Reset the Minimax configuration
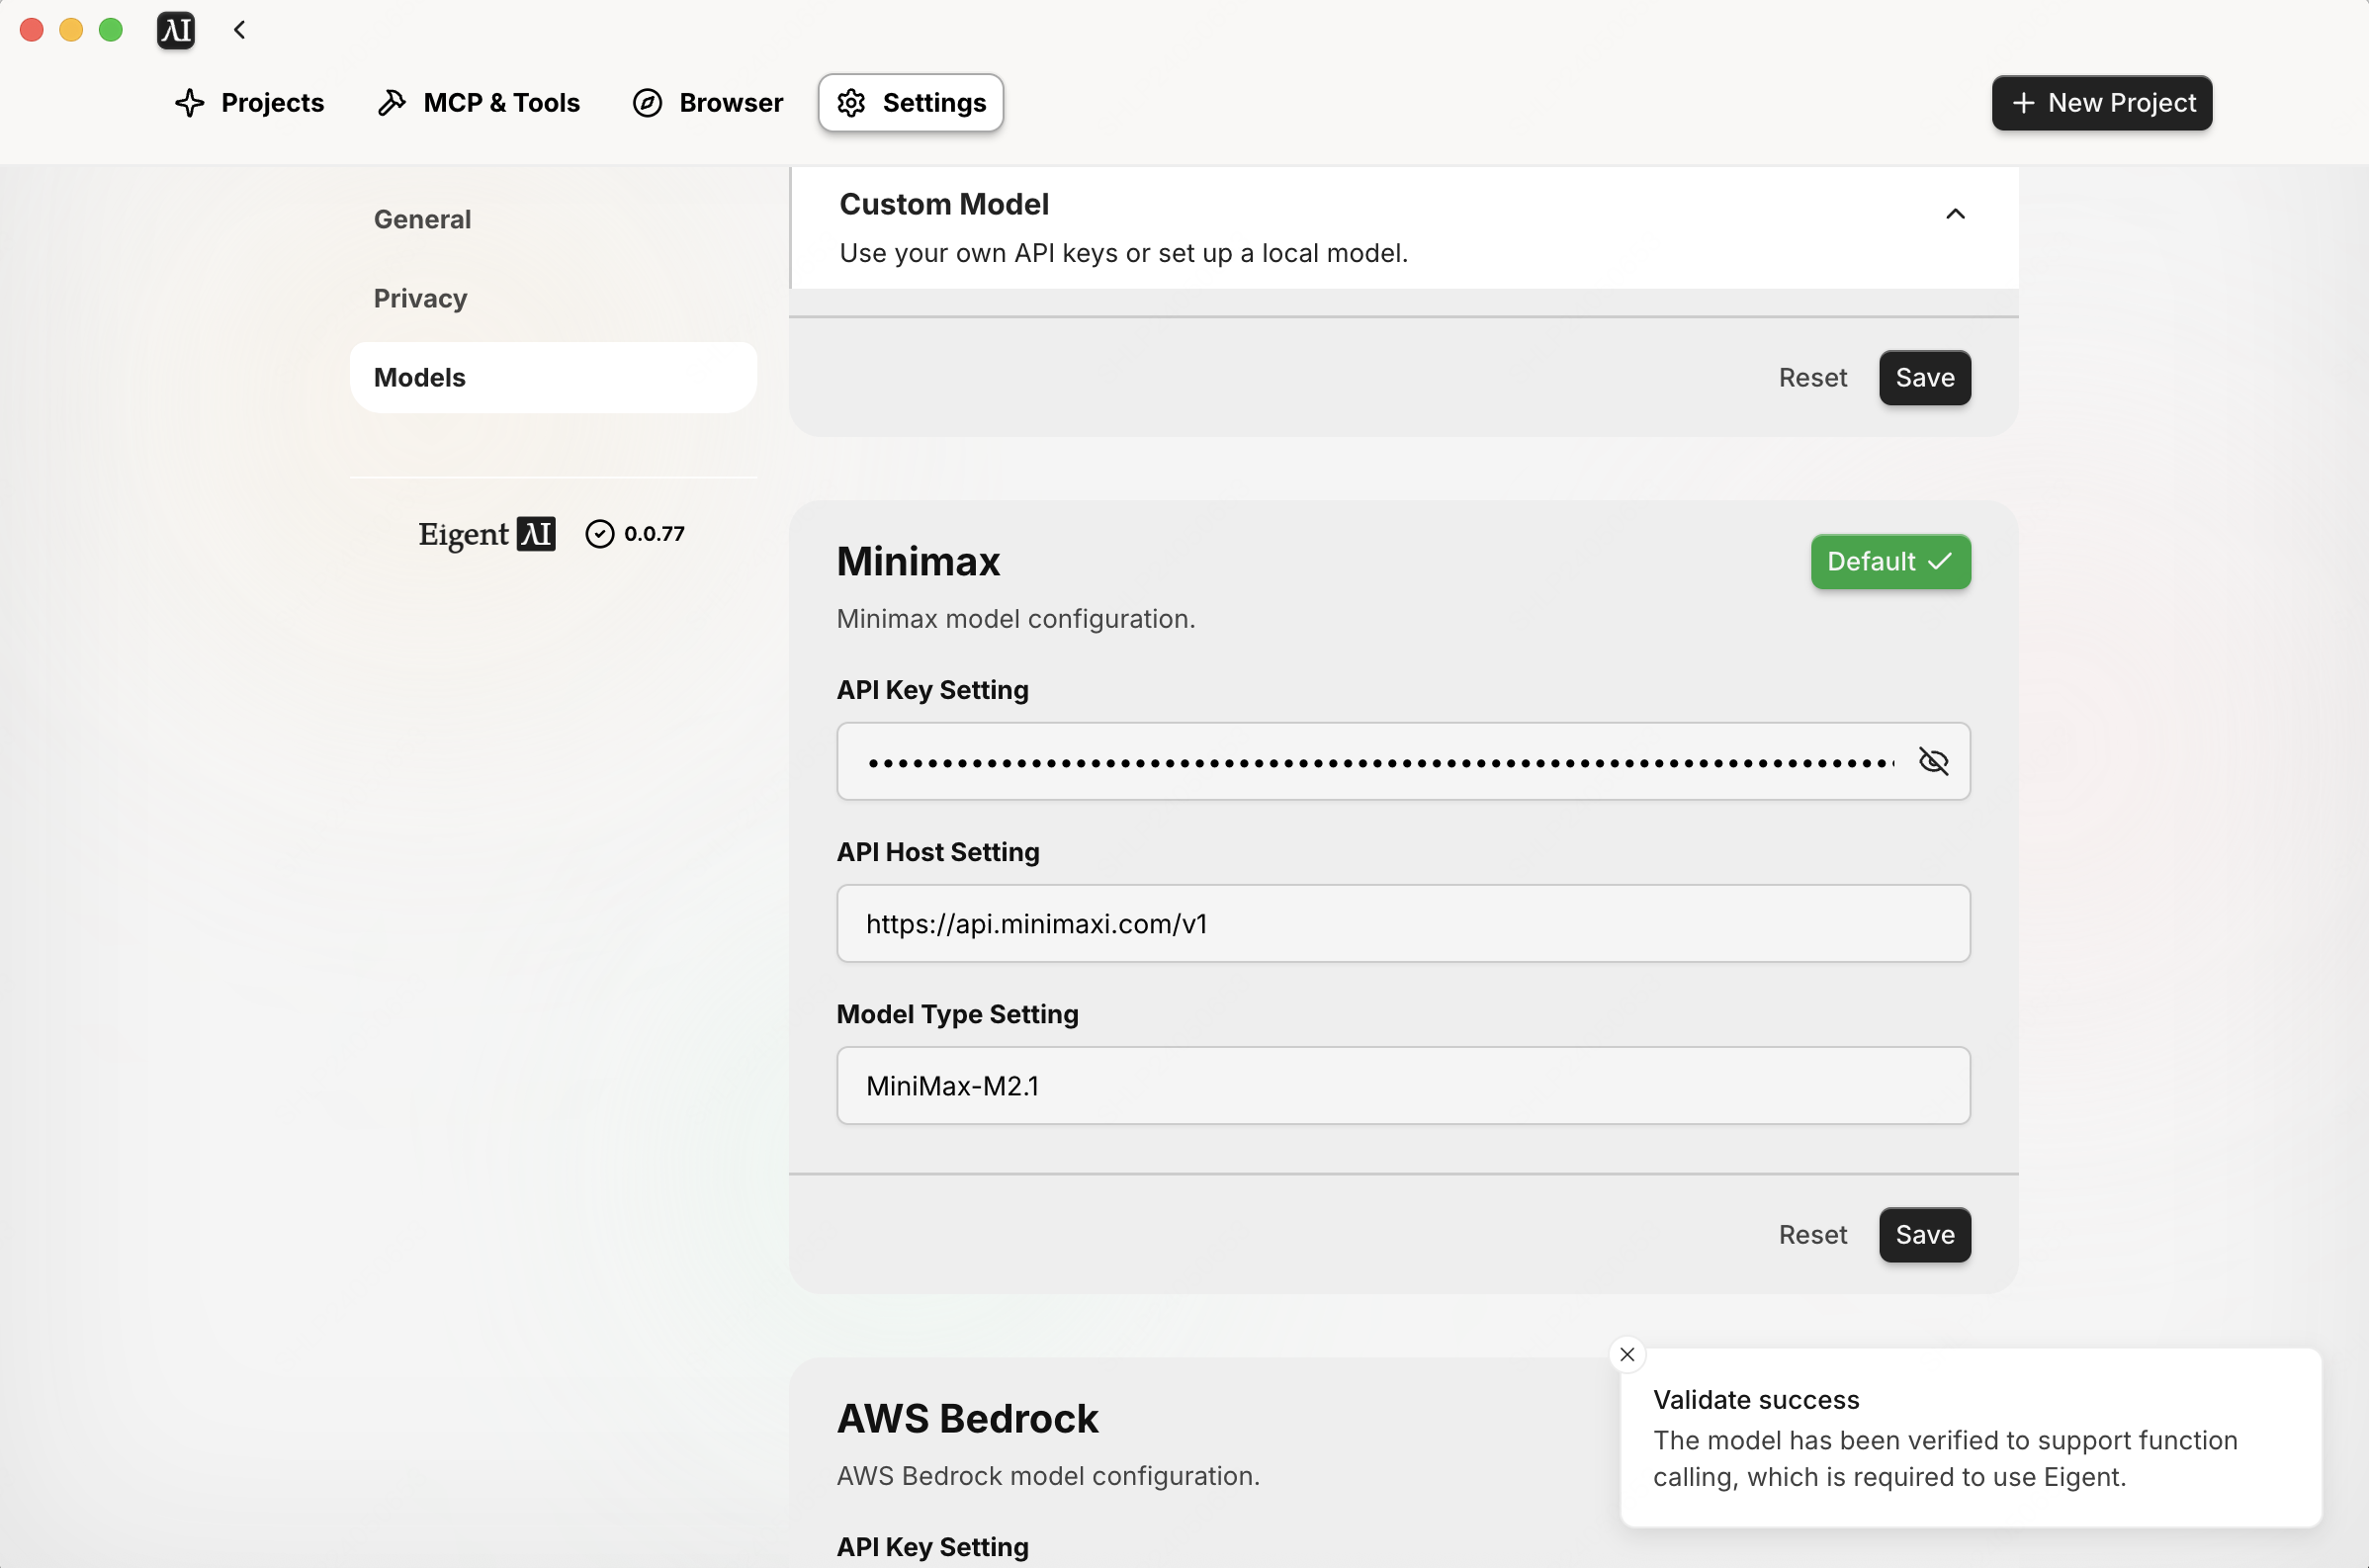This screenshot has width=2369, height=1568. [1812, 1235]
